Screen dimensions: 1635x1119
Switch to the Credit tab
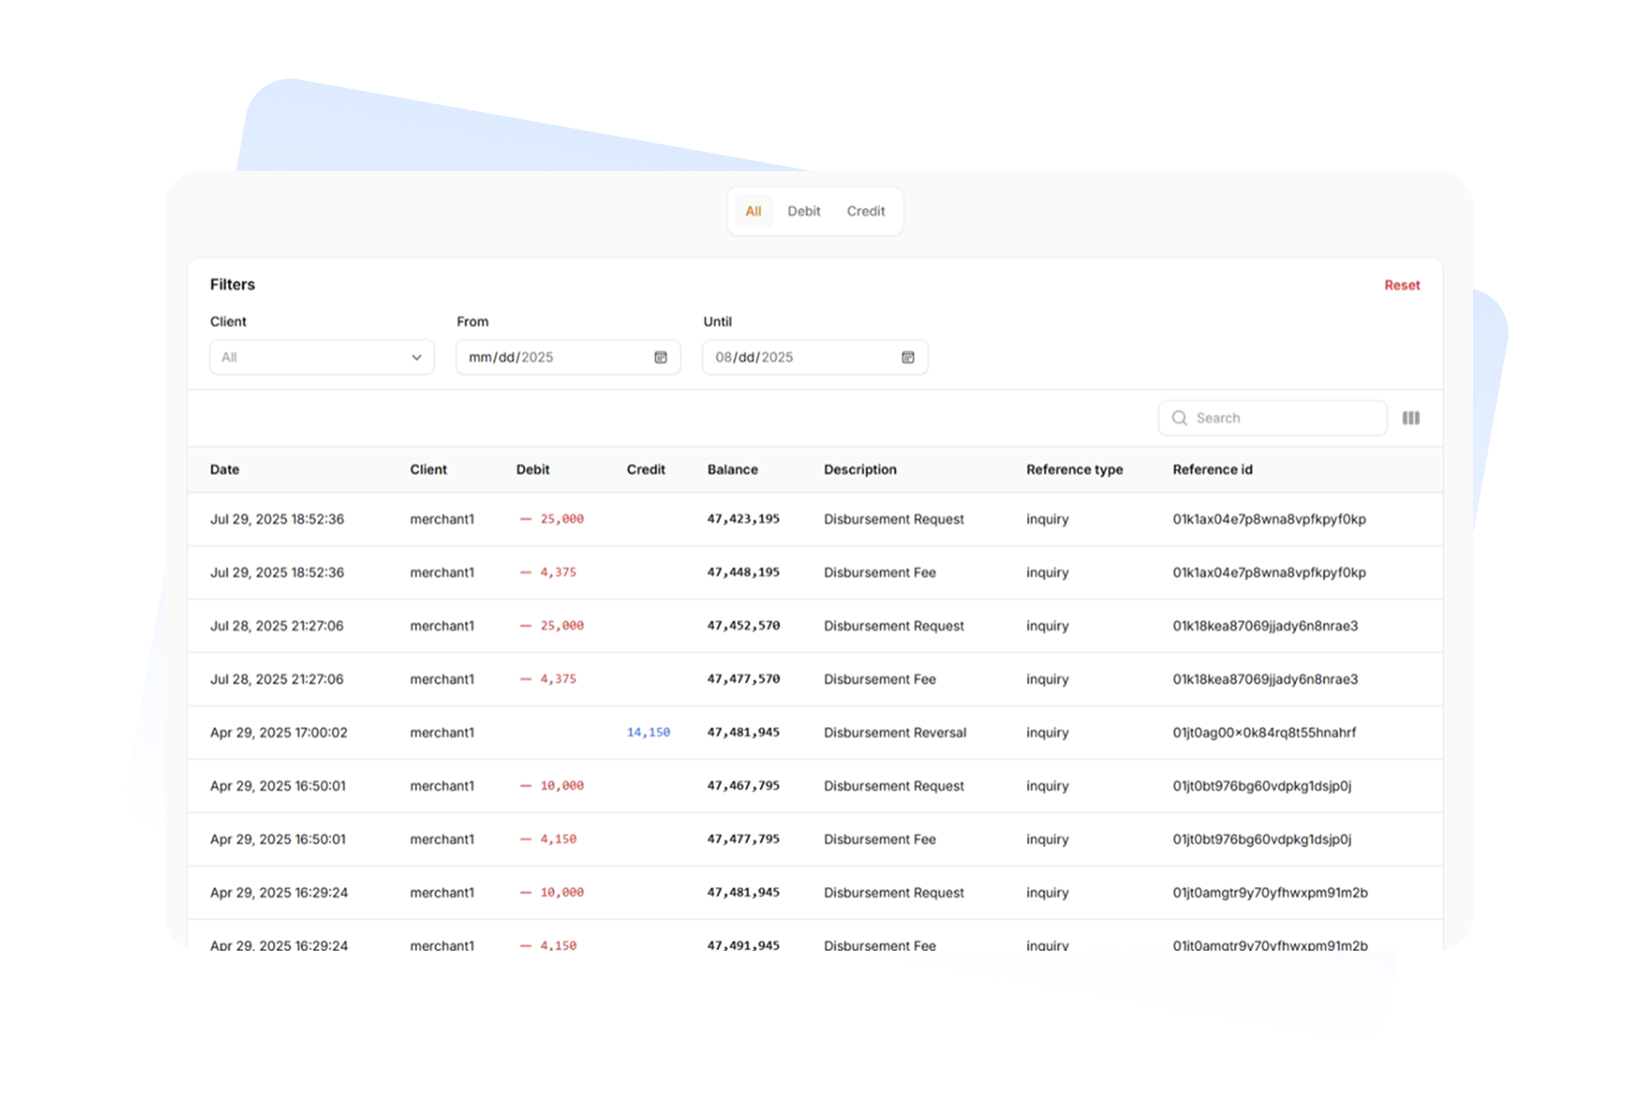pos(865,211)
